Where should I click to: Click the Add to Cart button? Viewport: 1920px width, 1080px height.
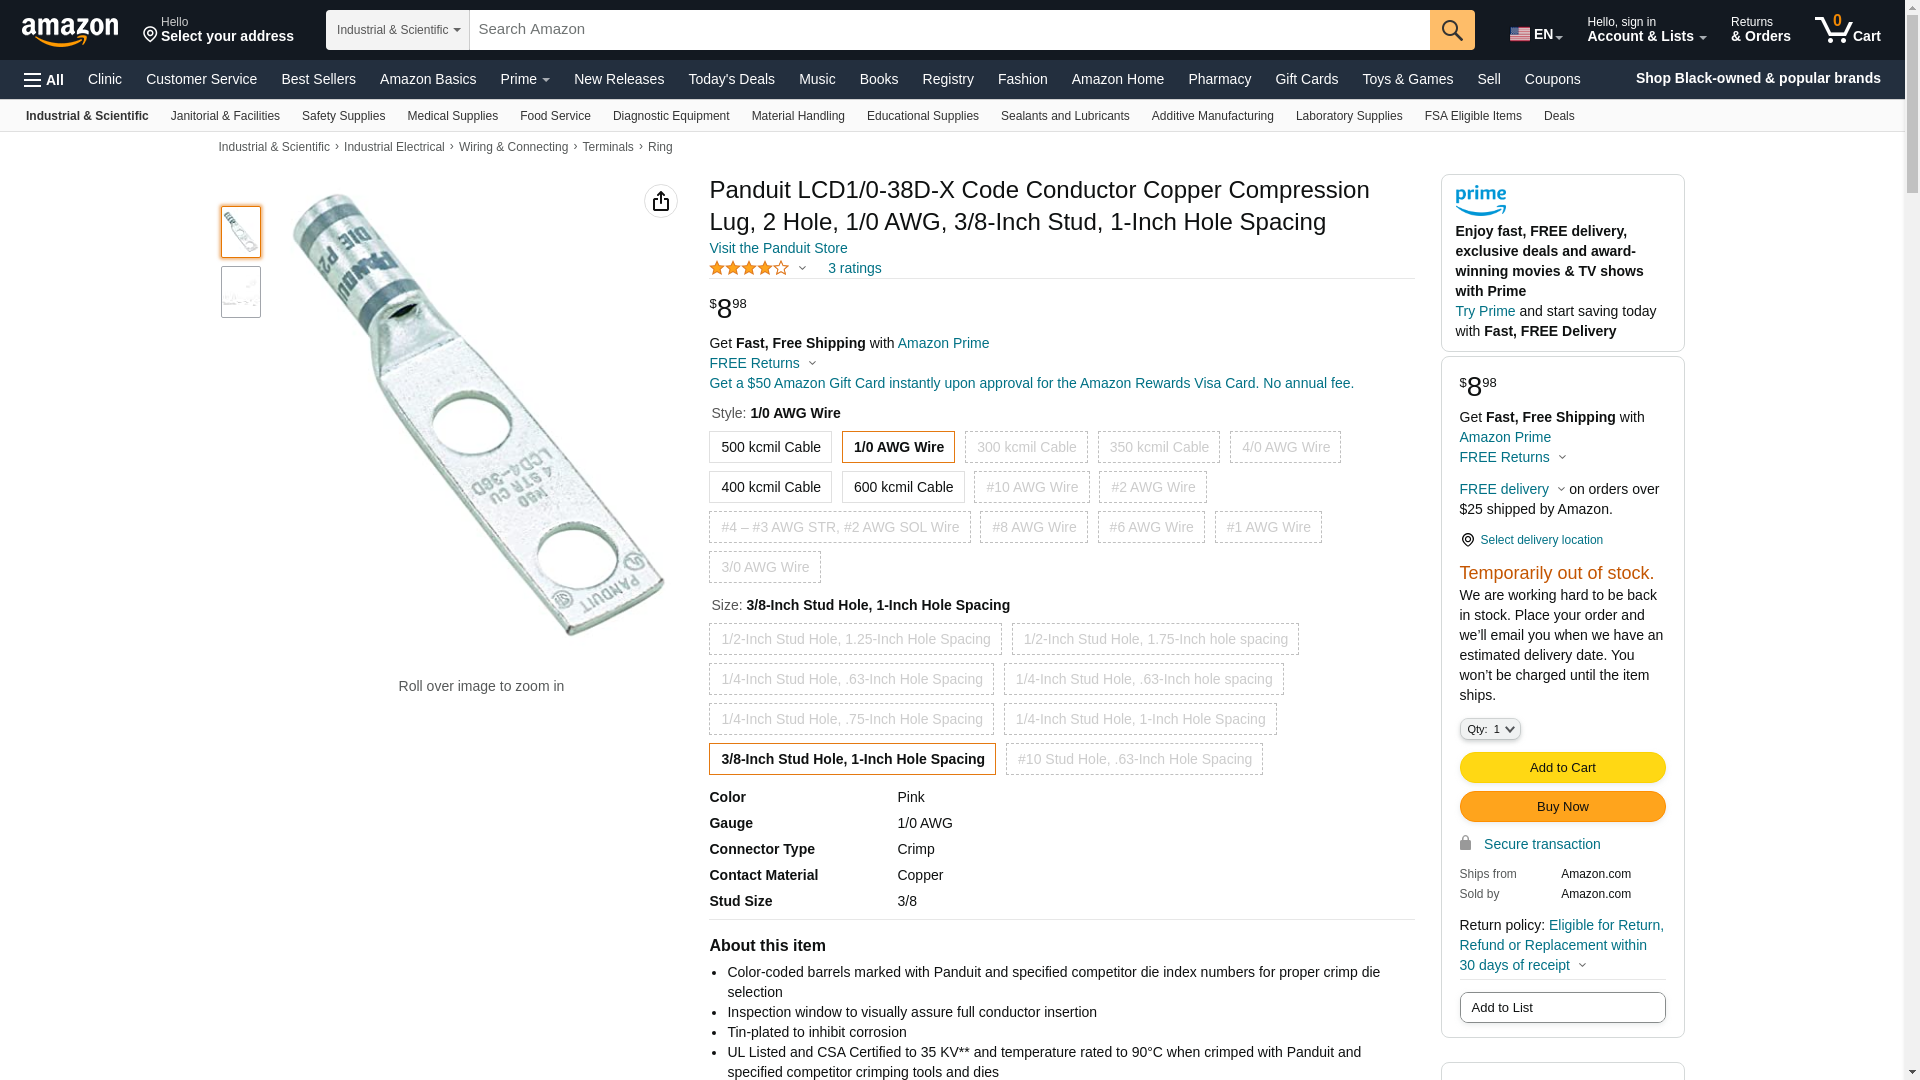click(1562, 767)
